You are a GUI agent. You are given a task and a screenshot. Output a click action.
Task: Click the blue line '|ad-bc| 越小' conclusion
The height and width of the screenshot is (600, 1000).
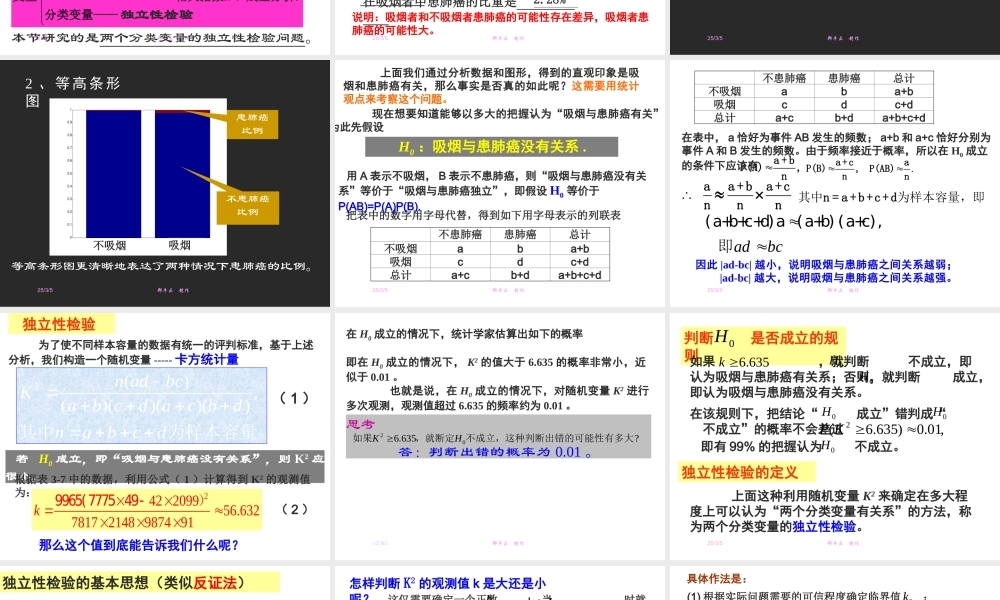tap(823, 265)
